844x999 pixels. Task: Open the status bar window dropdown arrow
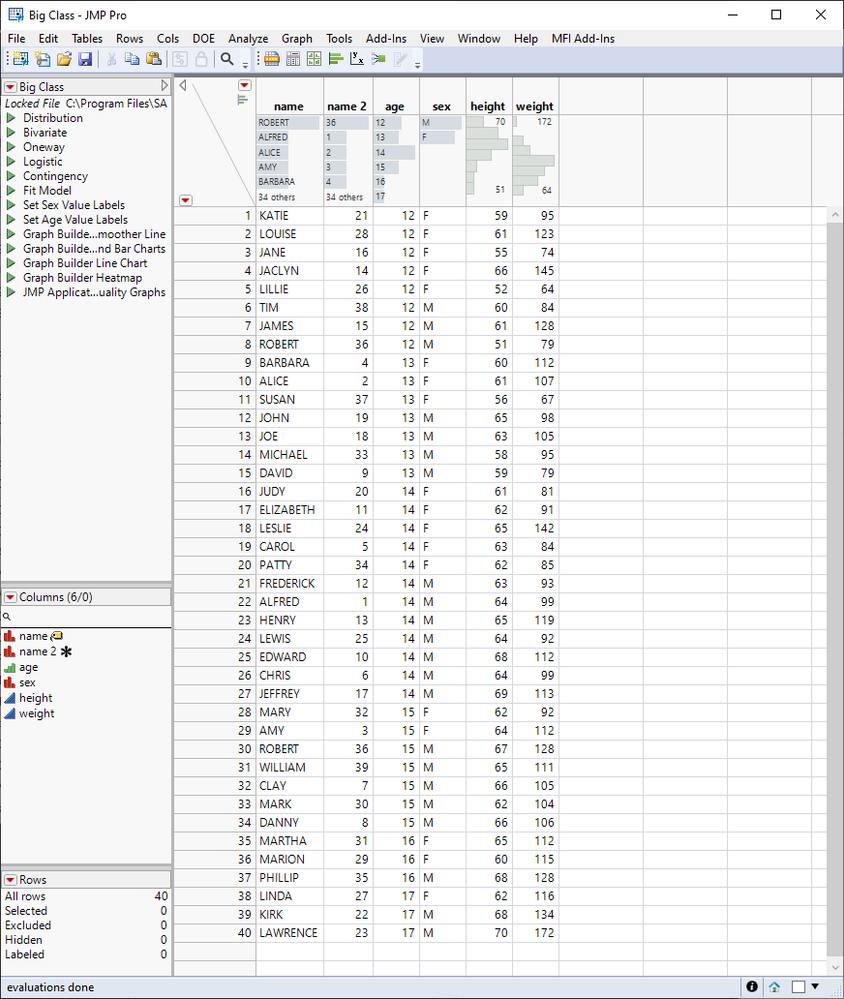[815, 986]
